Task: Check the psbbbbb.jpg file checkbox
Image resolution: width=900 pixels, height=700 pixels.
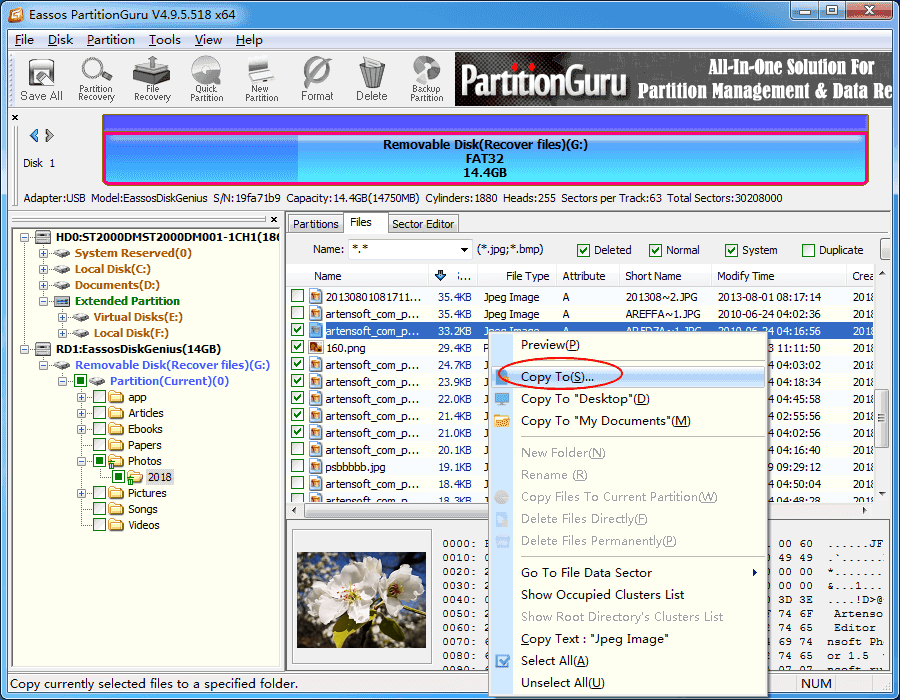Action: coord(297,466)
